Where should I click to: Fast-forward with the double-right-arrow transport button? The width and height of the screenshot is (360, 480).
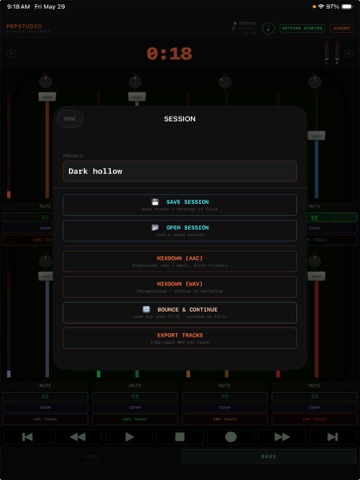(282, 437)
